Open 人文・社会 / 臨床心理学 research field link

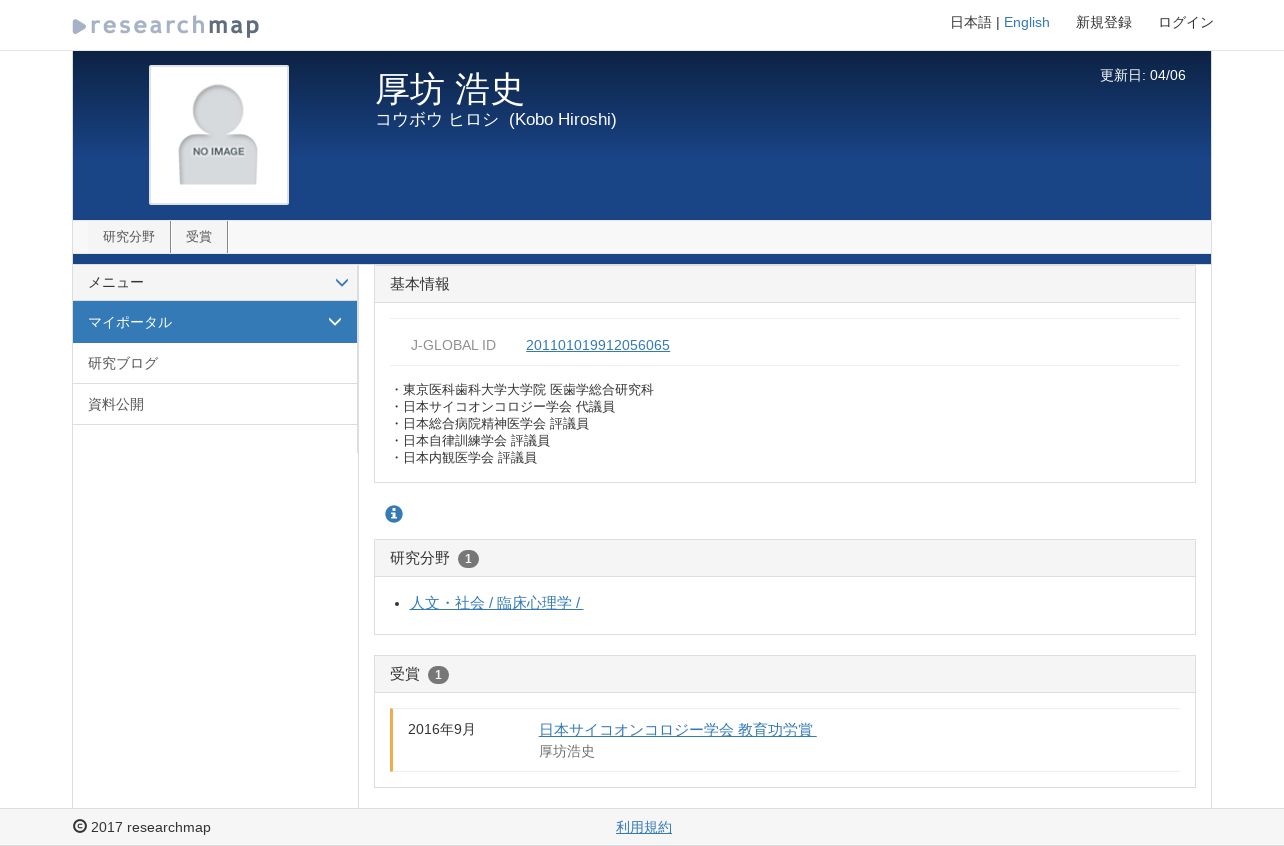tap(496, 603)
